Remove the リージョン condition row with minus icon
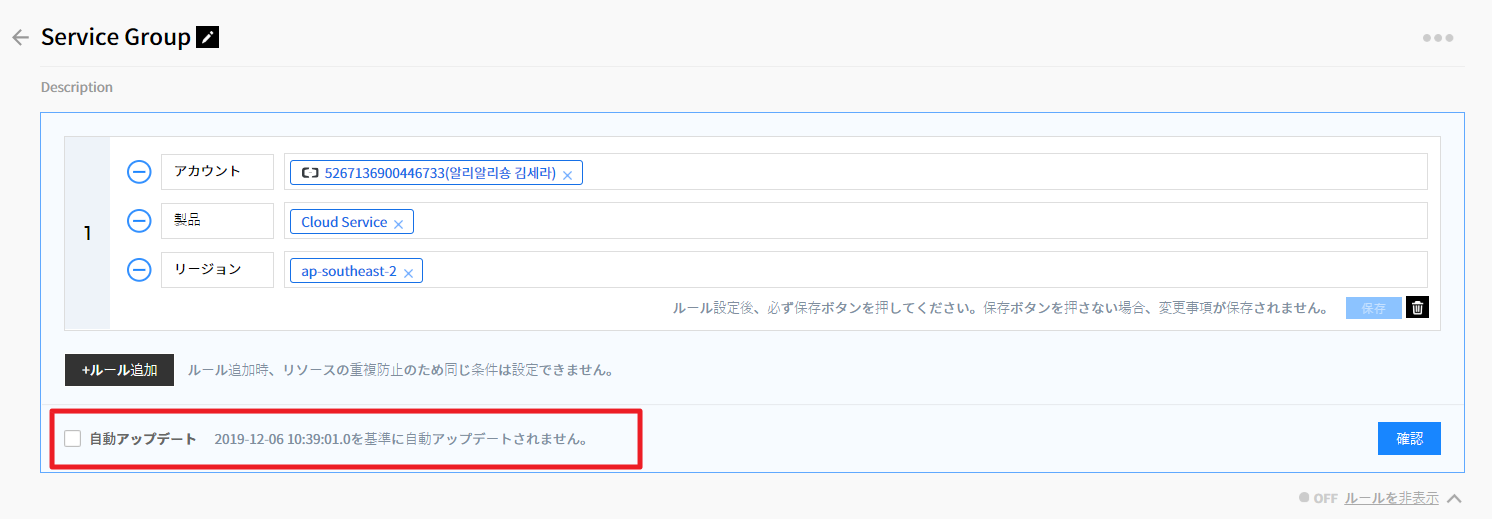Viewport: 1492px width, 519px height. click(x=139, y=270)
